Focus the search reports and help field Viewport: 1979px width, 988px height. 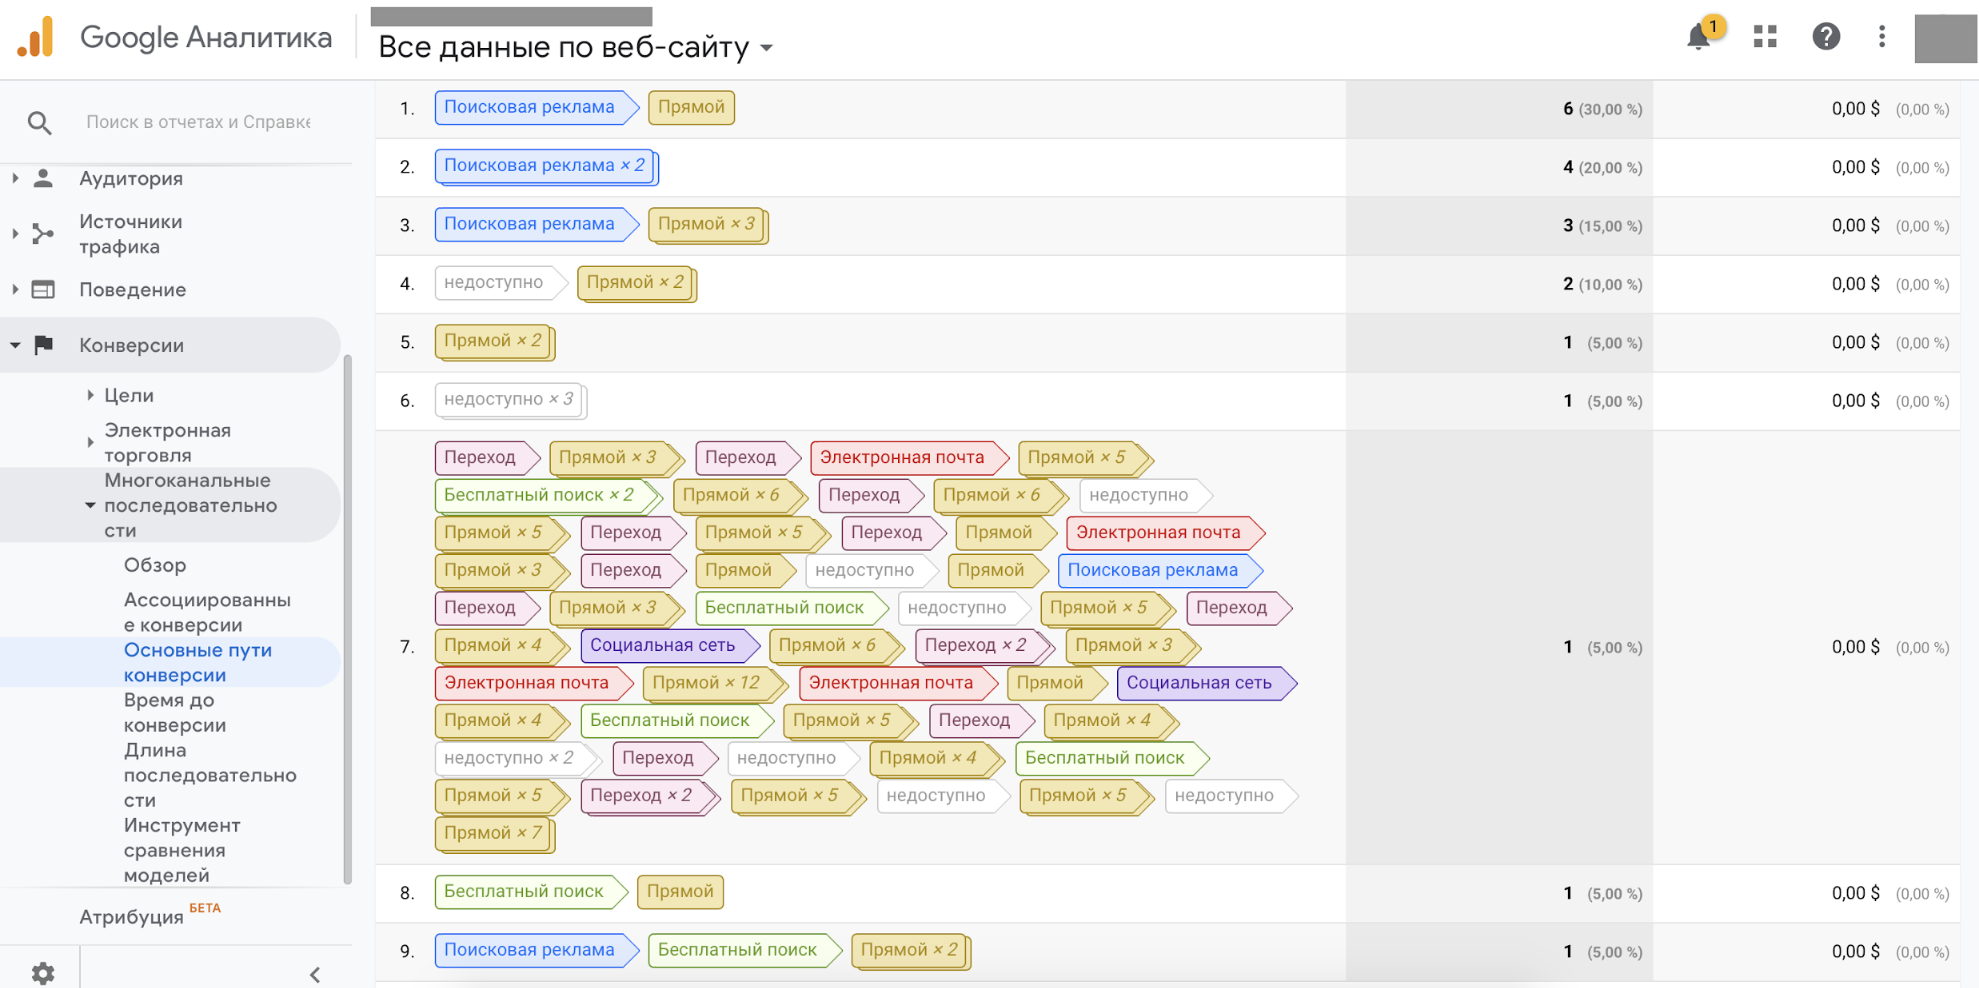[198, 122]
